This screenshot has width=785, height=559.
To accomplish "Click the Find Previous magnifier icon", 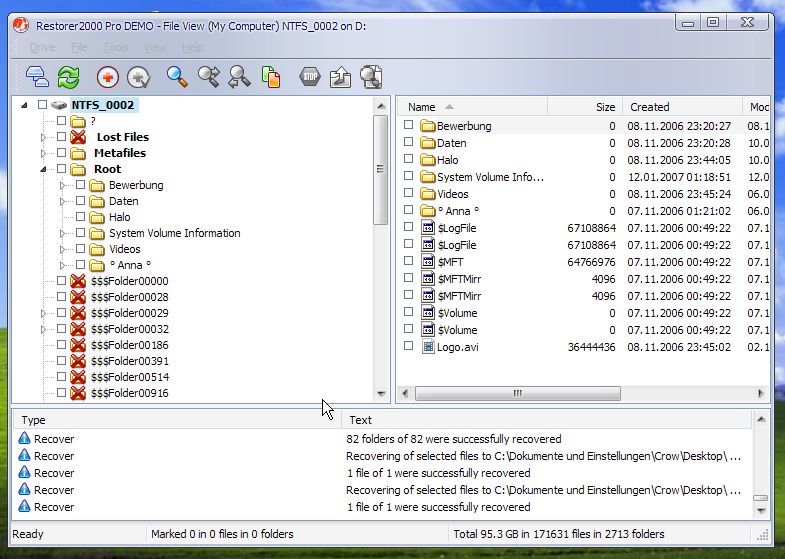I will (x=239, y=77).
